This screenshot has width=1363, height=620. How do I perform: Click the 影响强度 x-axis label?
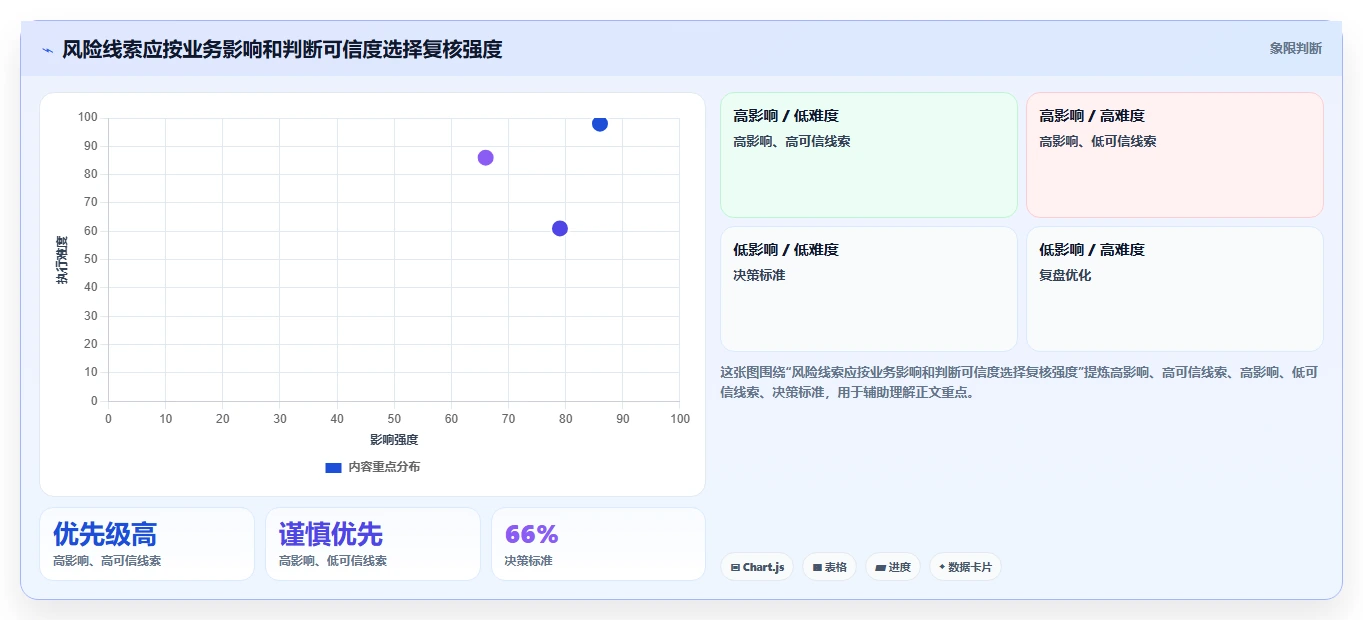pyautogui.click(x=394, y=439)
